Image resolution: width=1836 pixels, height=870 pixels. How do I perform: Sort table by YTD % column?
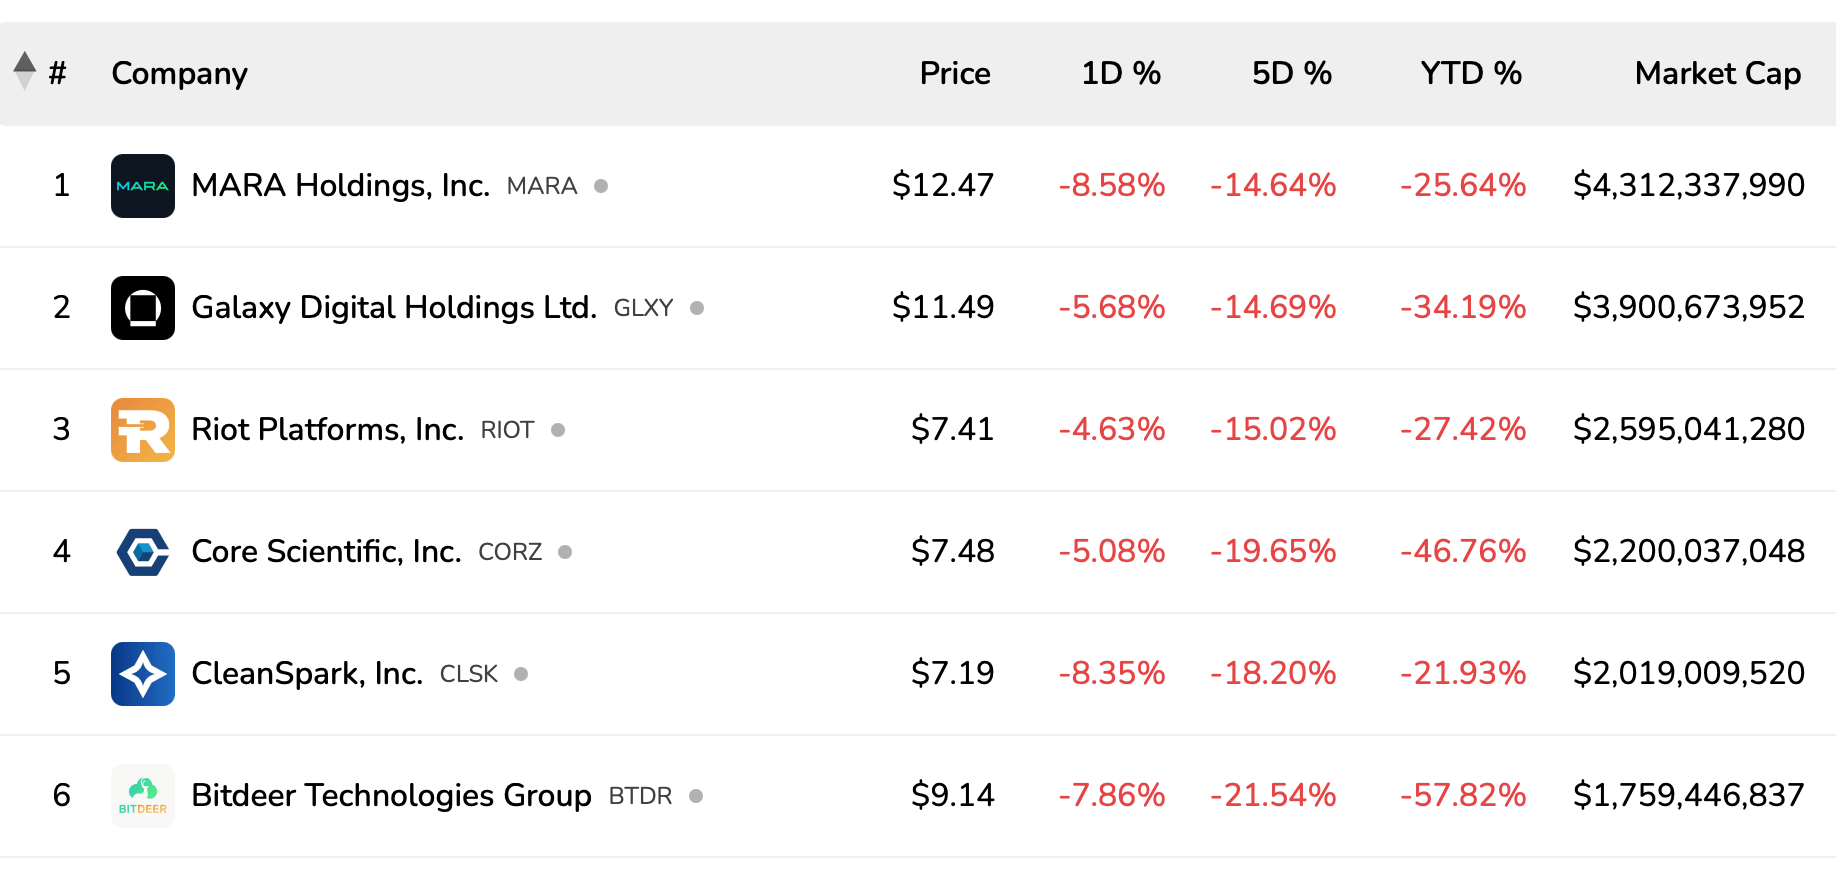click(1470, 73)
